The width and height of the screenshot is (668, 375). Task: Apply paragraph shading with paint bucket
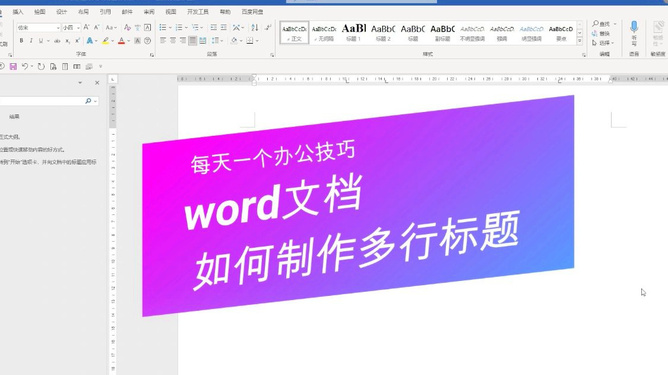(234, 41)
